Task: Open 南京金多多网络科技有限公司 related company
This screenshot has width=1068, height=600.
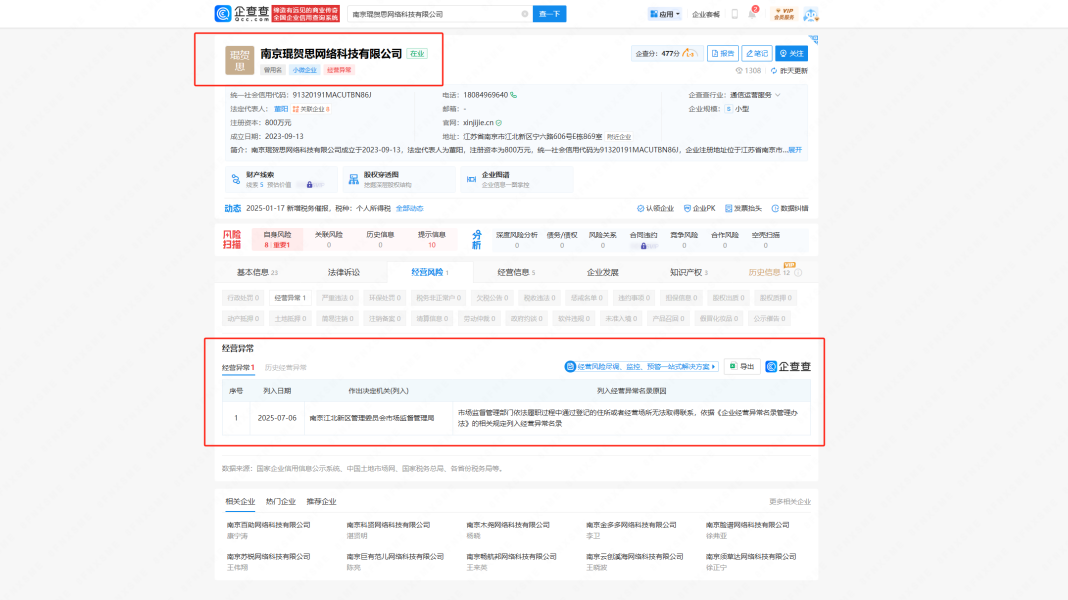Action: pos(631,525)
